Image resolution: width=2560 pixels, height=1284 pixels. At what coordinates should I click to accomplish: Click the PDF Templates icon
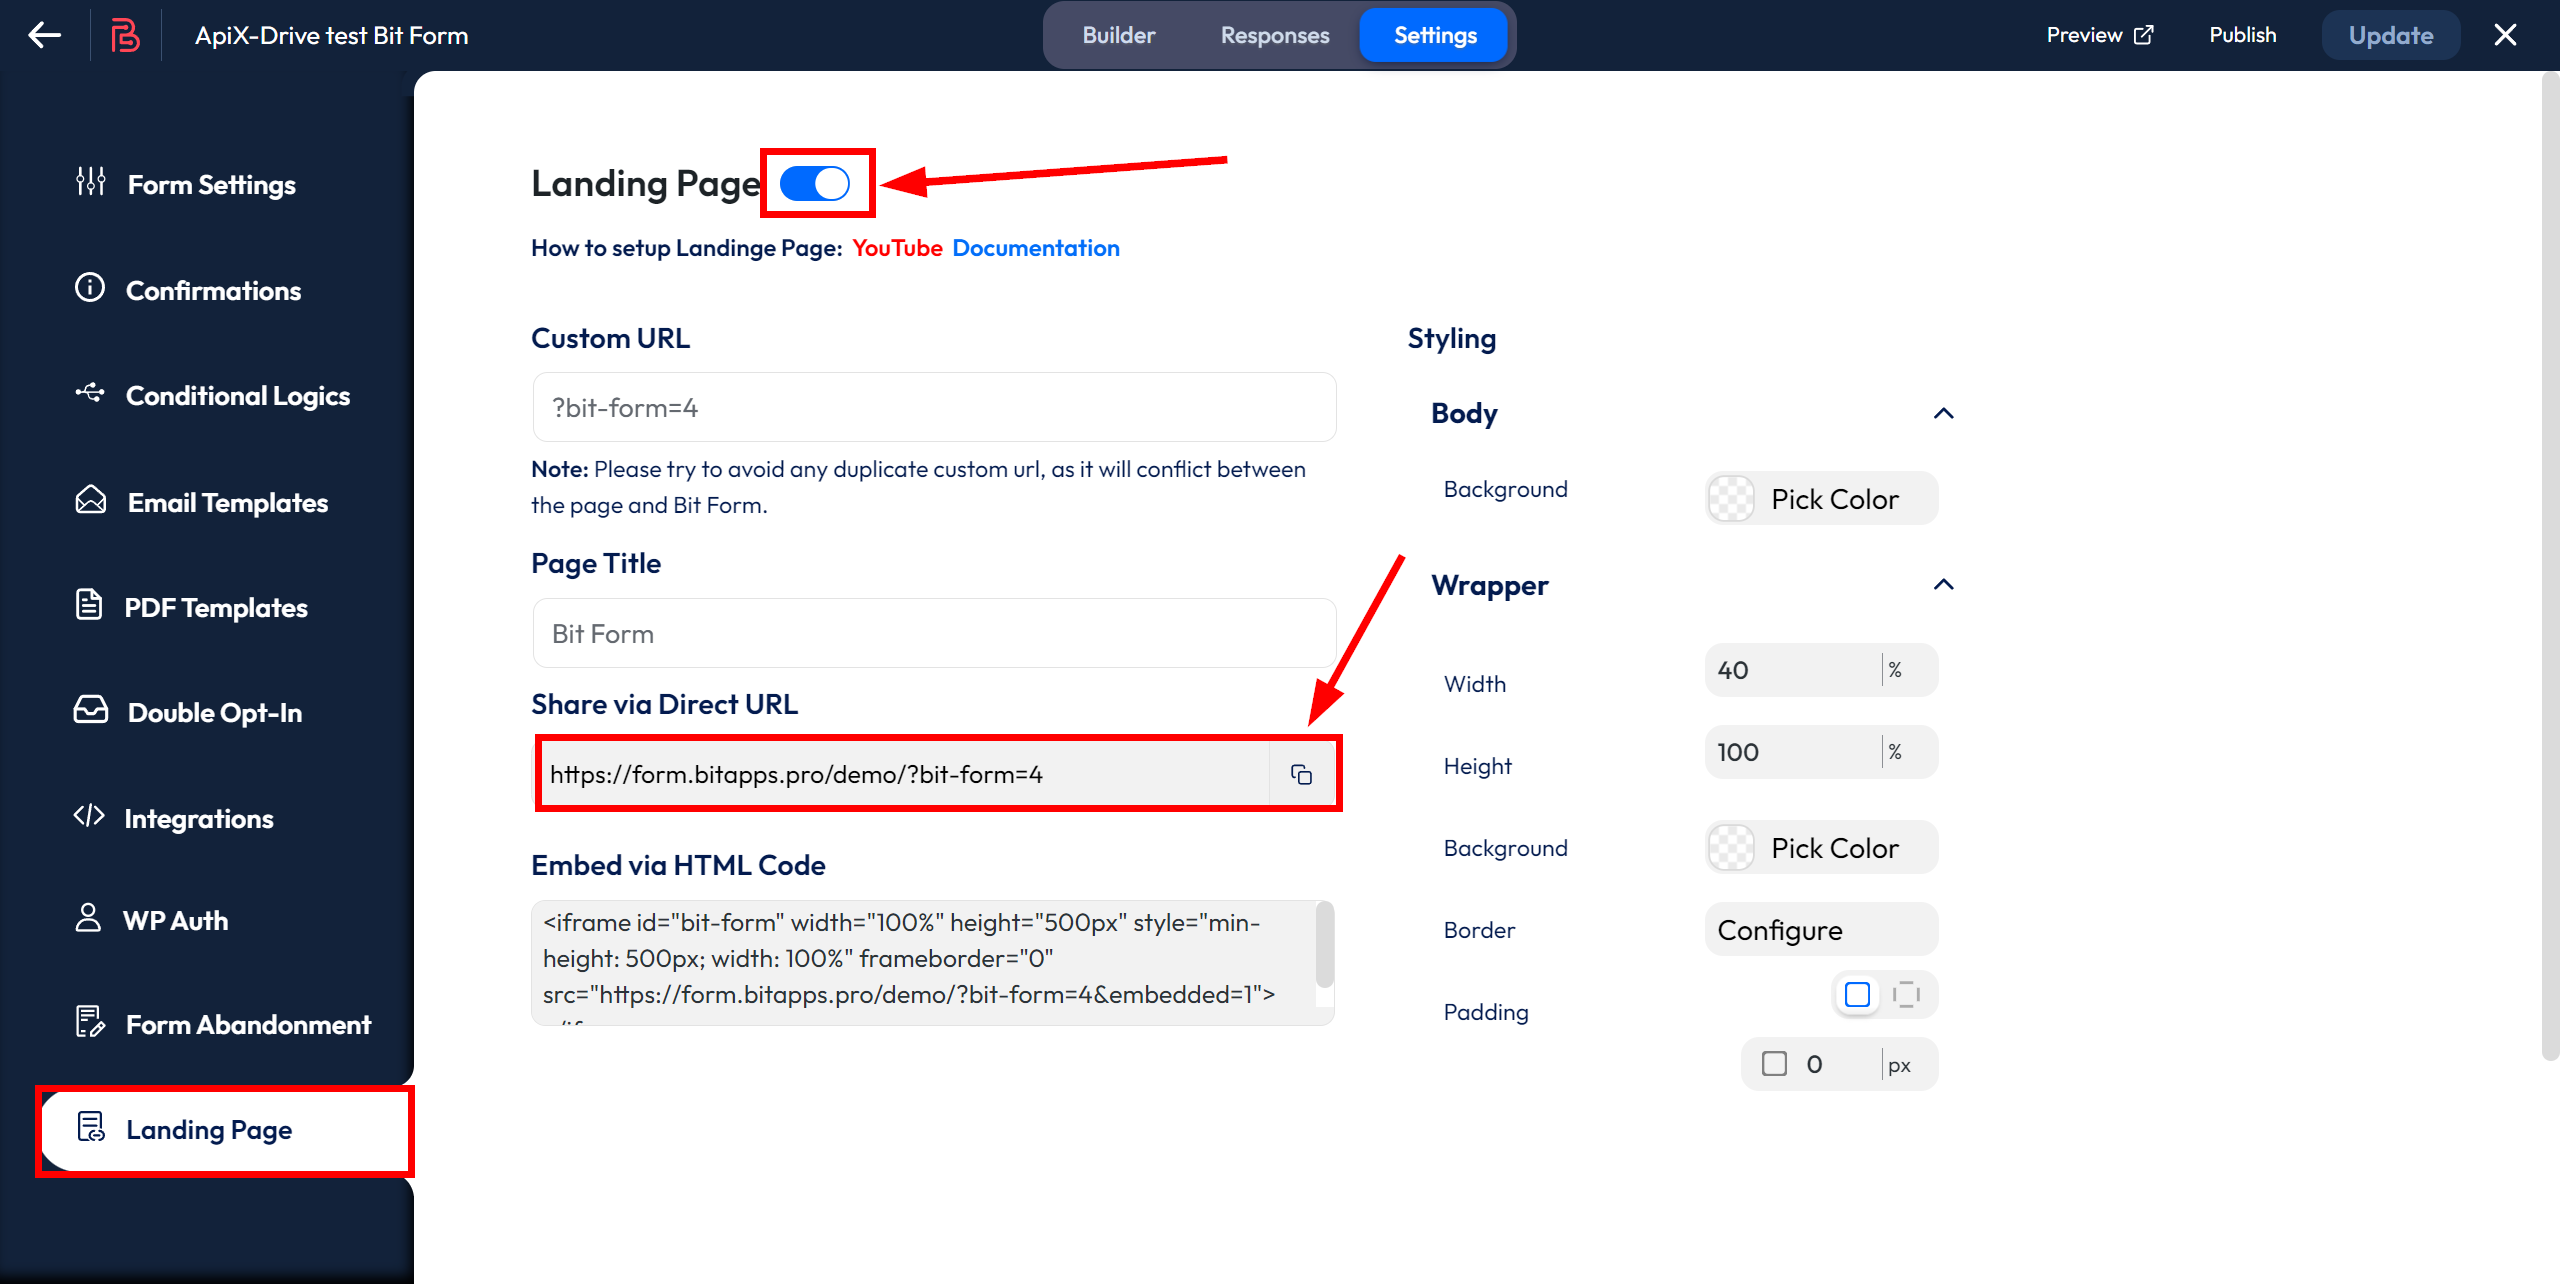pos(90,606)
